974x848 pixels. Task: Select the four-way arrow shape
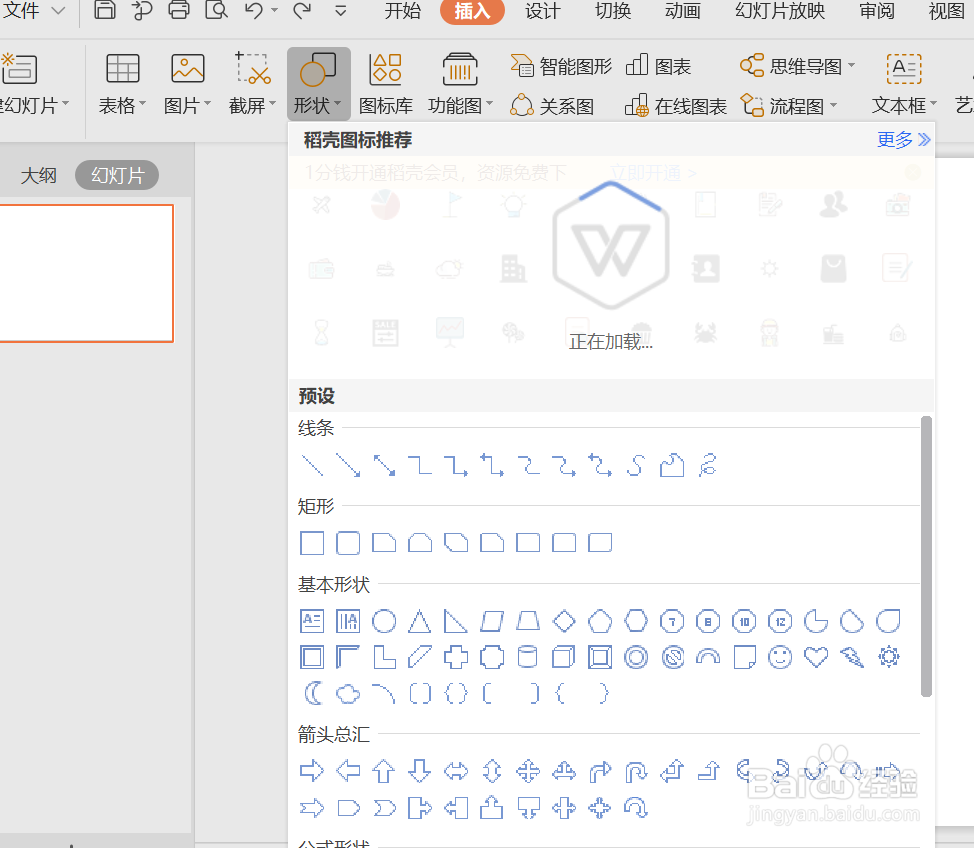click(x=528, y=772)
